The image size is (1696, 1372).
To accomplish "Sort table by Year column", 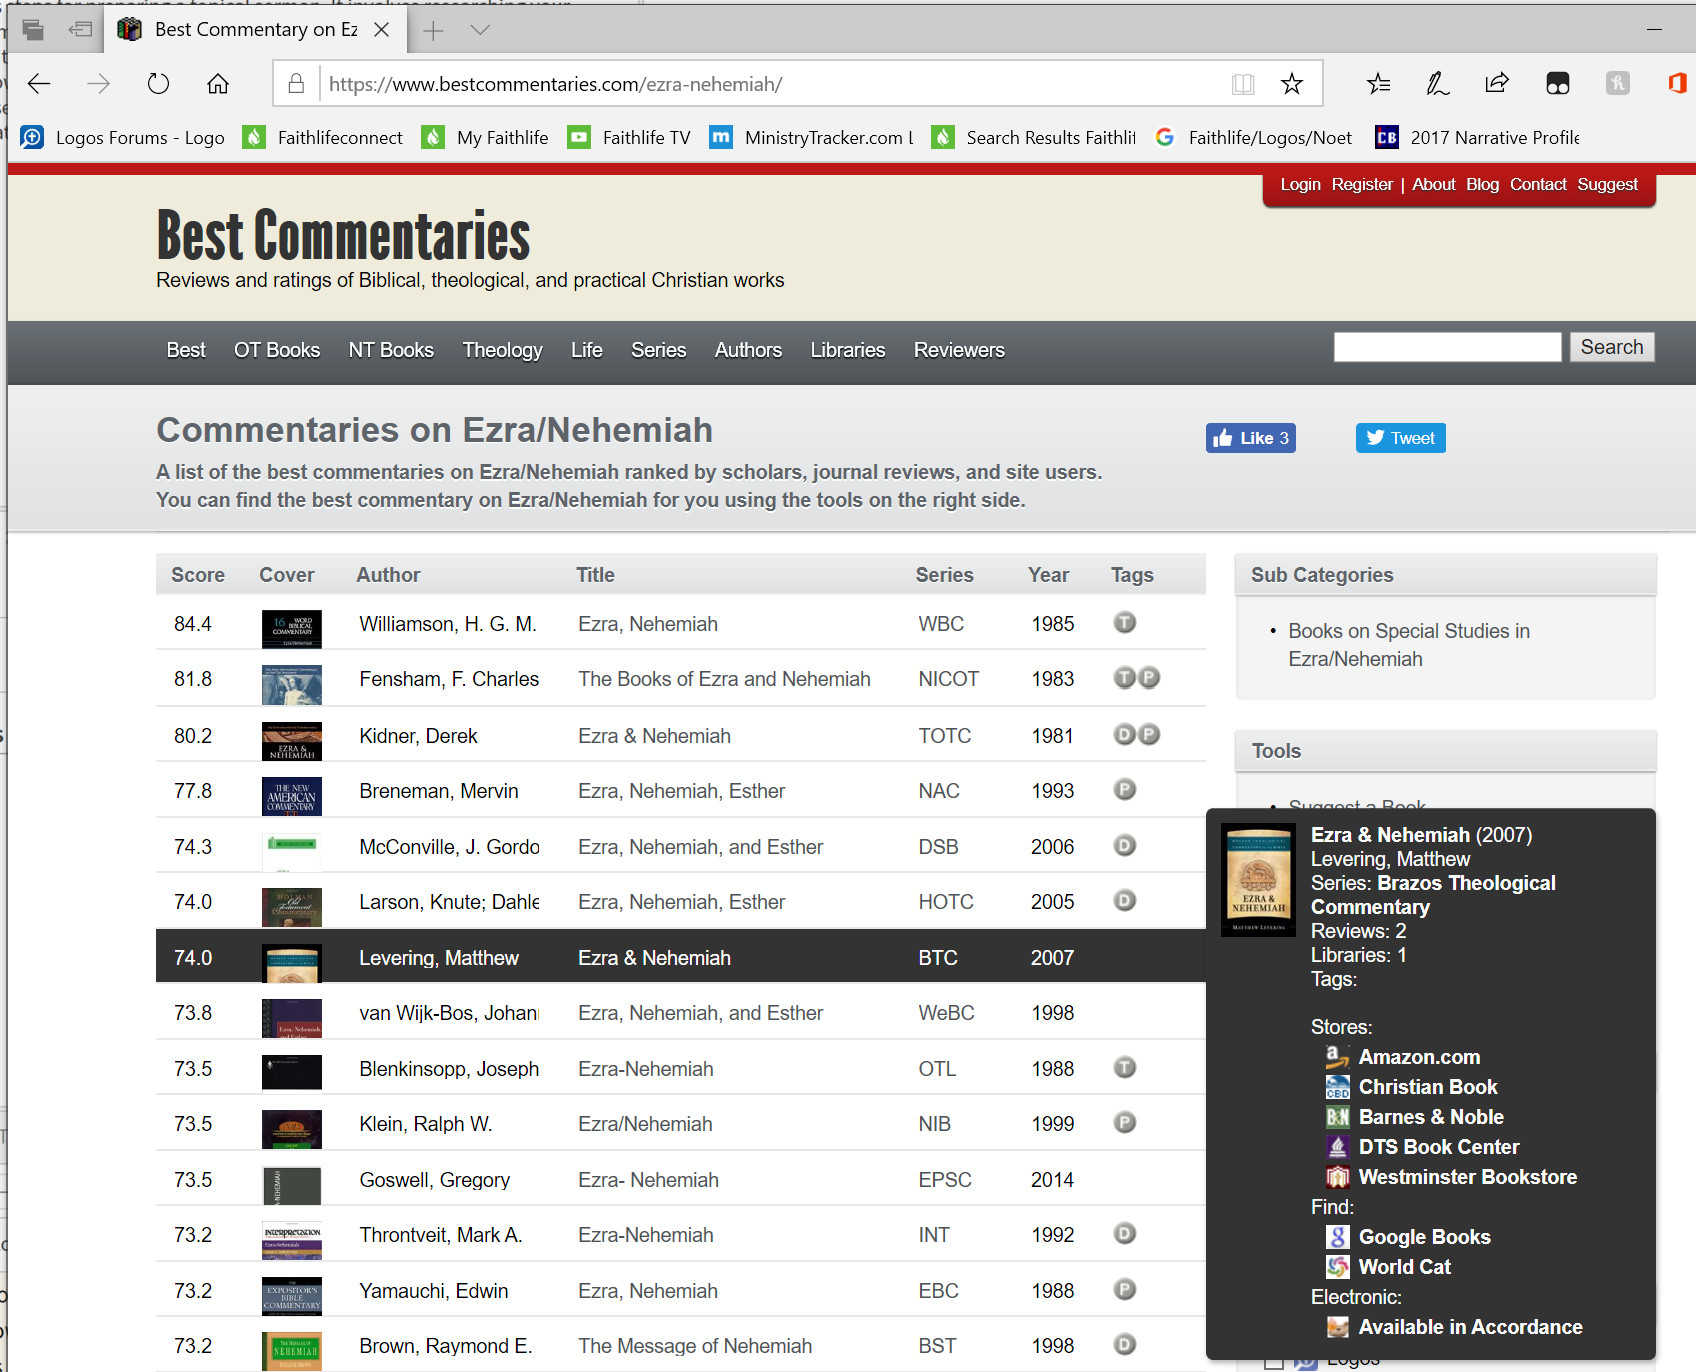I will [1048, 575].
